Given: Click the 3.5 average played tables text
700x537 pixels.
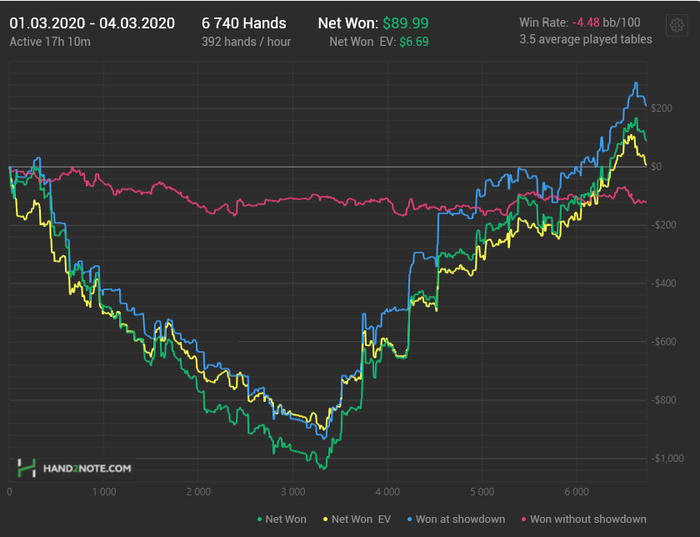Looking at the screenshot, I should pos(585,39).
